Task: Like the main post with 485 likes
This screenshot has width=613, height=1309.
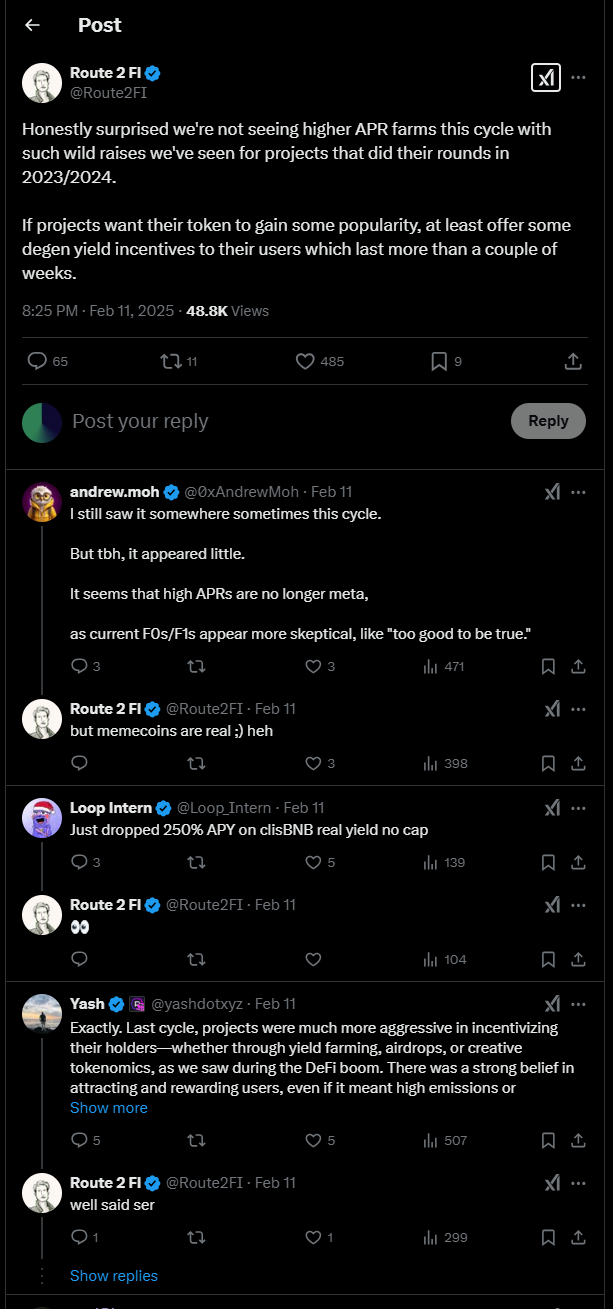Action: click(x=319, y=361)
